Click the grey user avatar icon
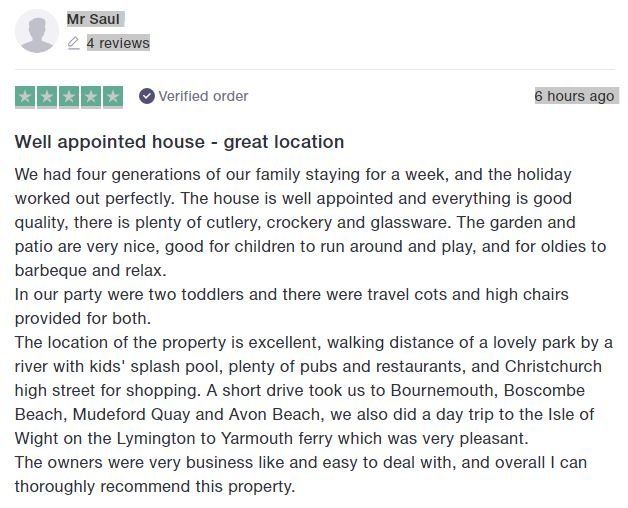 click(37, 31)
